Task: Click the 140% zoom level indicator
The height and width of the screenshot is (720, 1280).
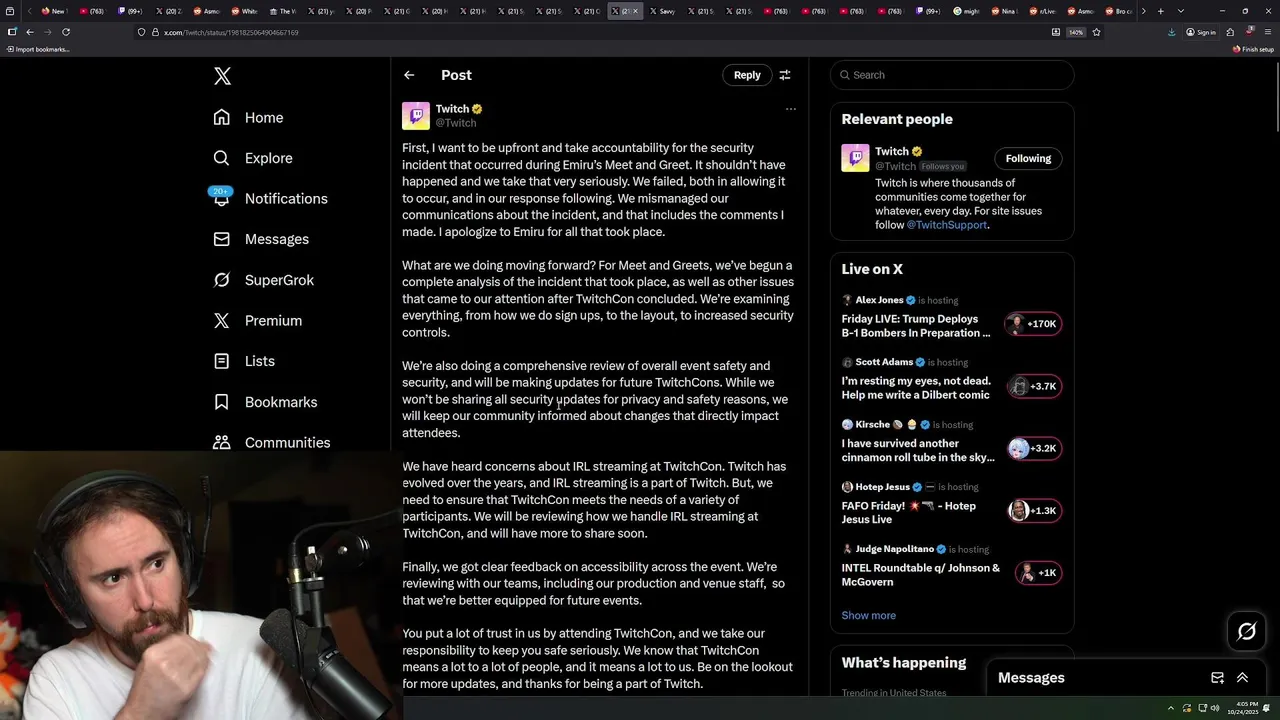Action: [x=1076, y=32]
